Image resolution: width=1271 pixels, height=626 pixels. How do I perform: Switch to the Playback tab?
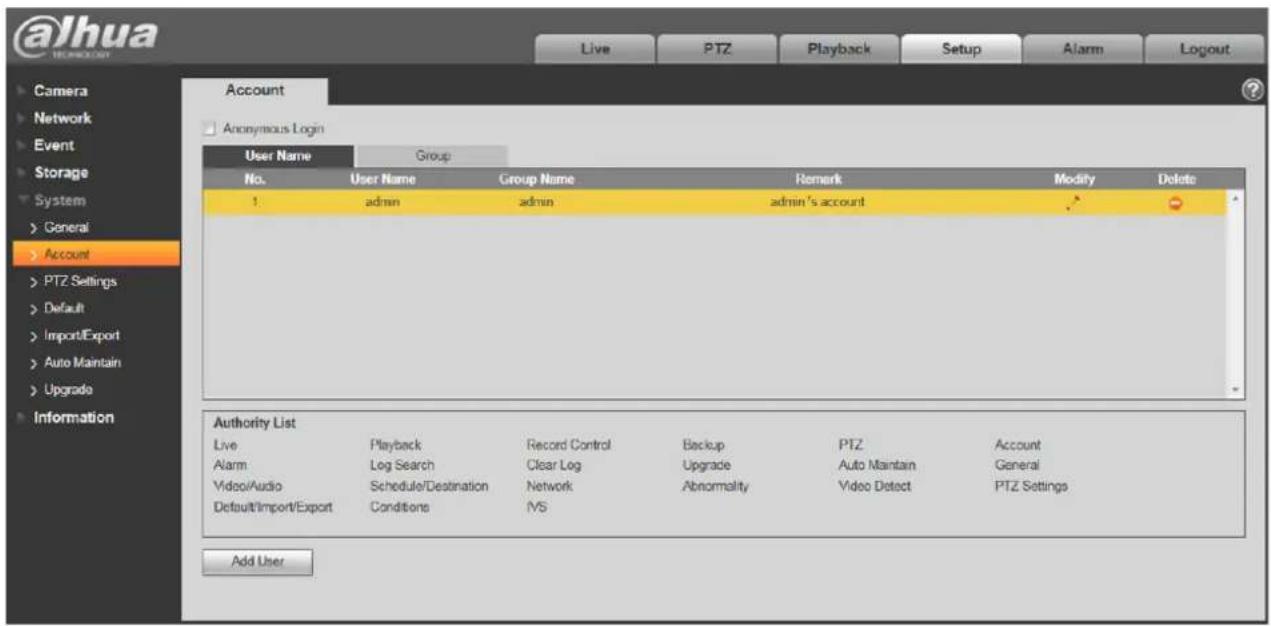(x=839, y=49)
